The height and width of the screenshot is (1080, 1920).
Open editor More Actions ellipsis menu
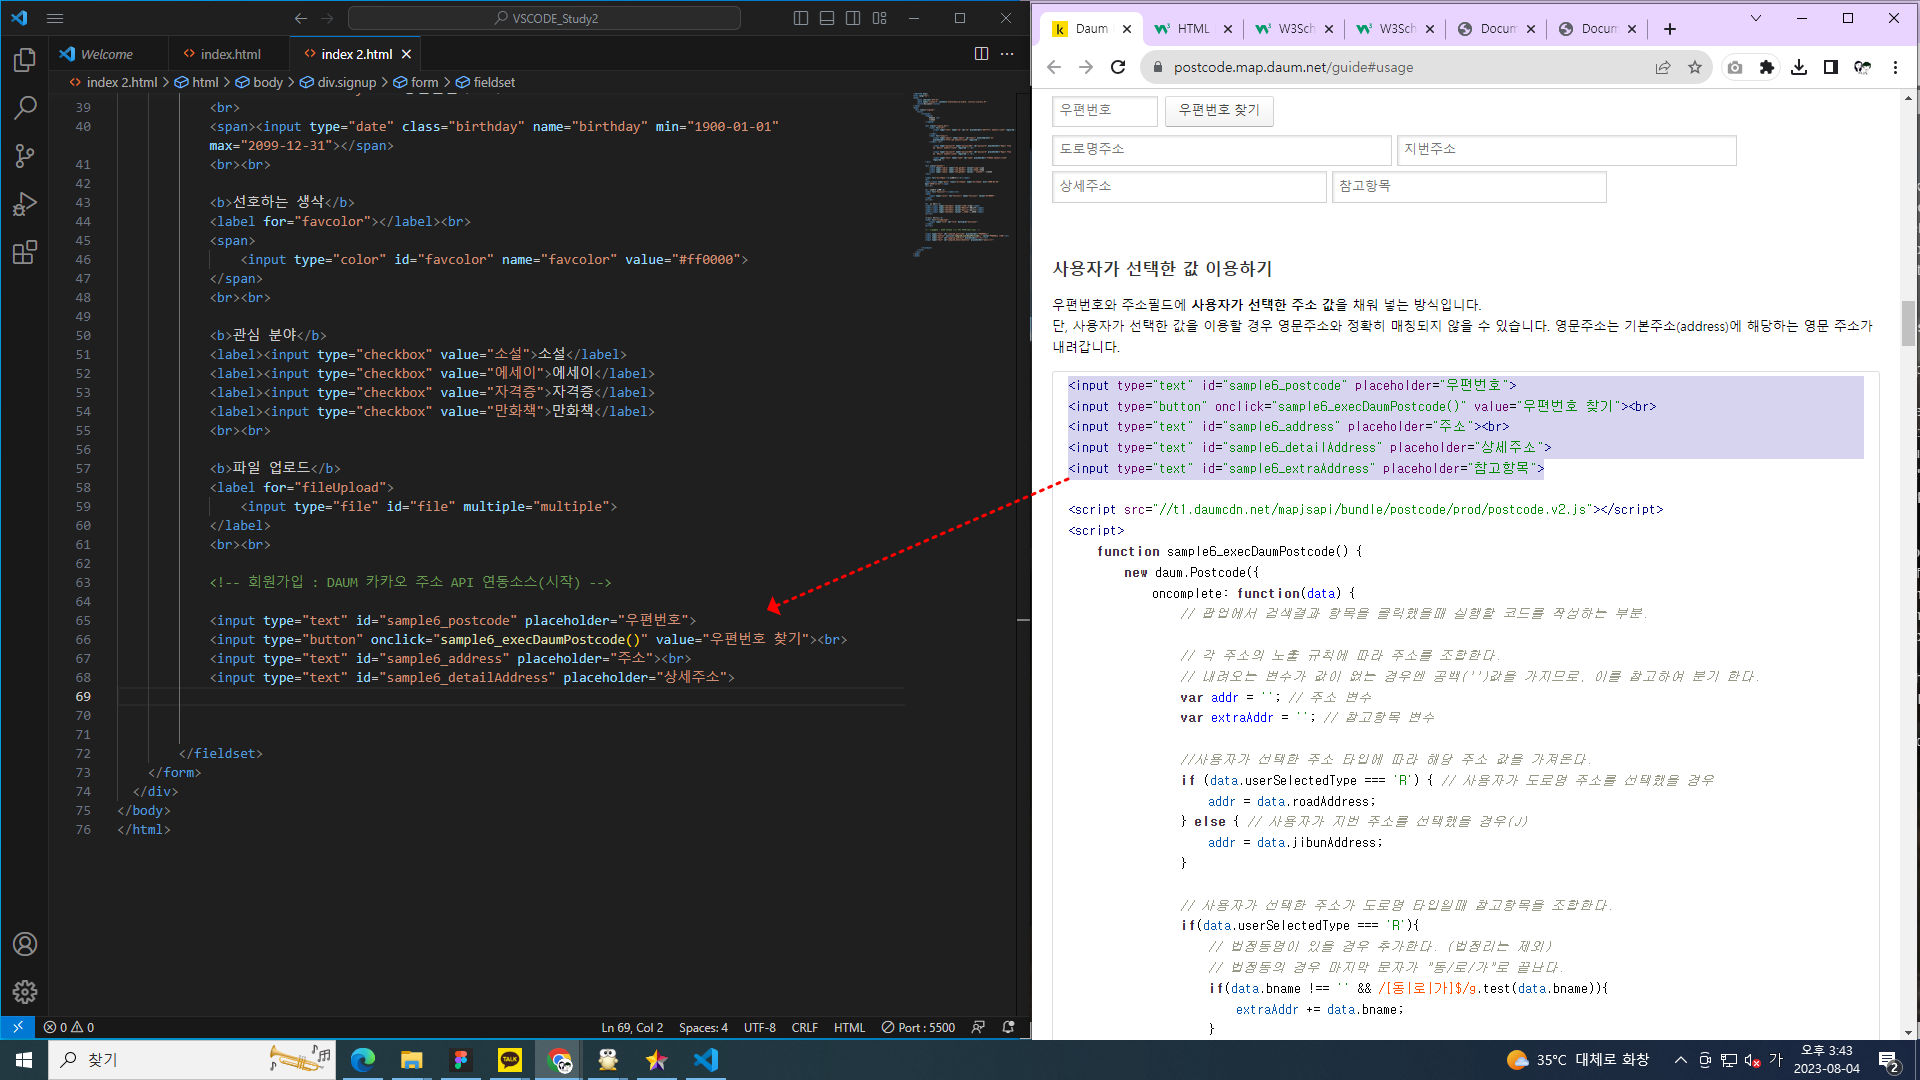click(1007, 54)
